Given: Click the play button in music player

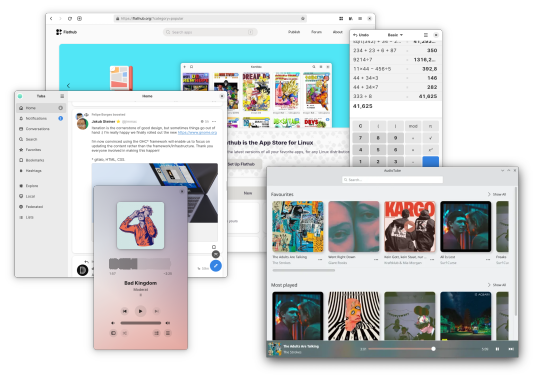Looking at the screenshot, I should point(140,311).
